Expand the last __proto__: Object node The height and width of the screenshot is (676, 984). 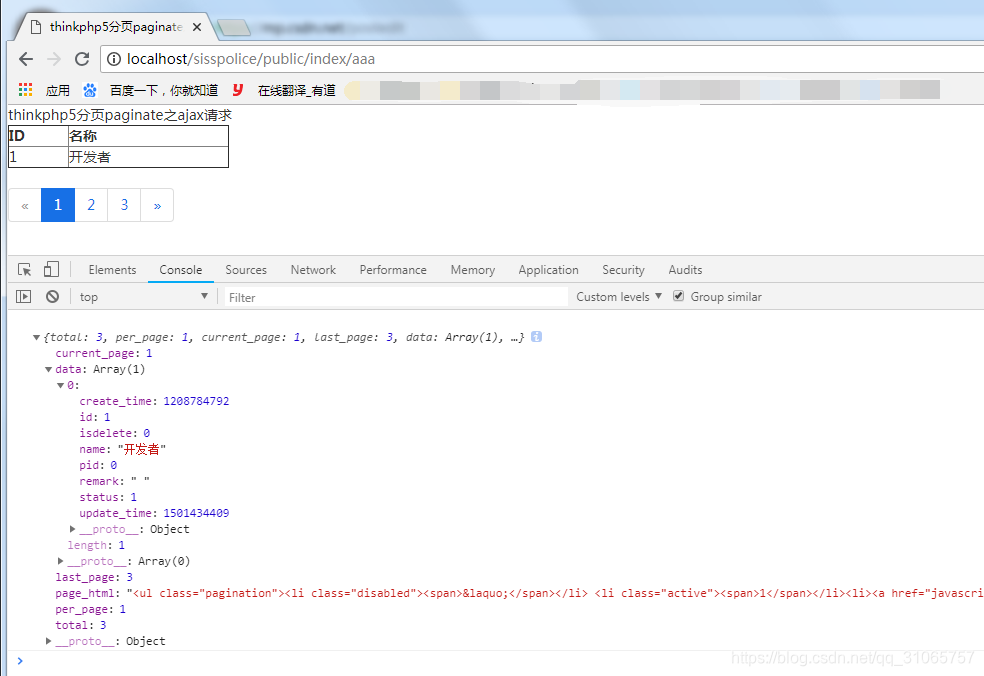(x=48, y=641)
